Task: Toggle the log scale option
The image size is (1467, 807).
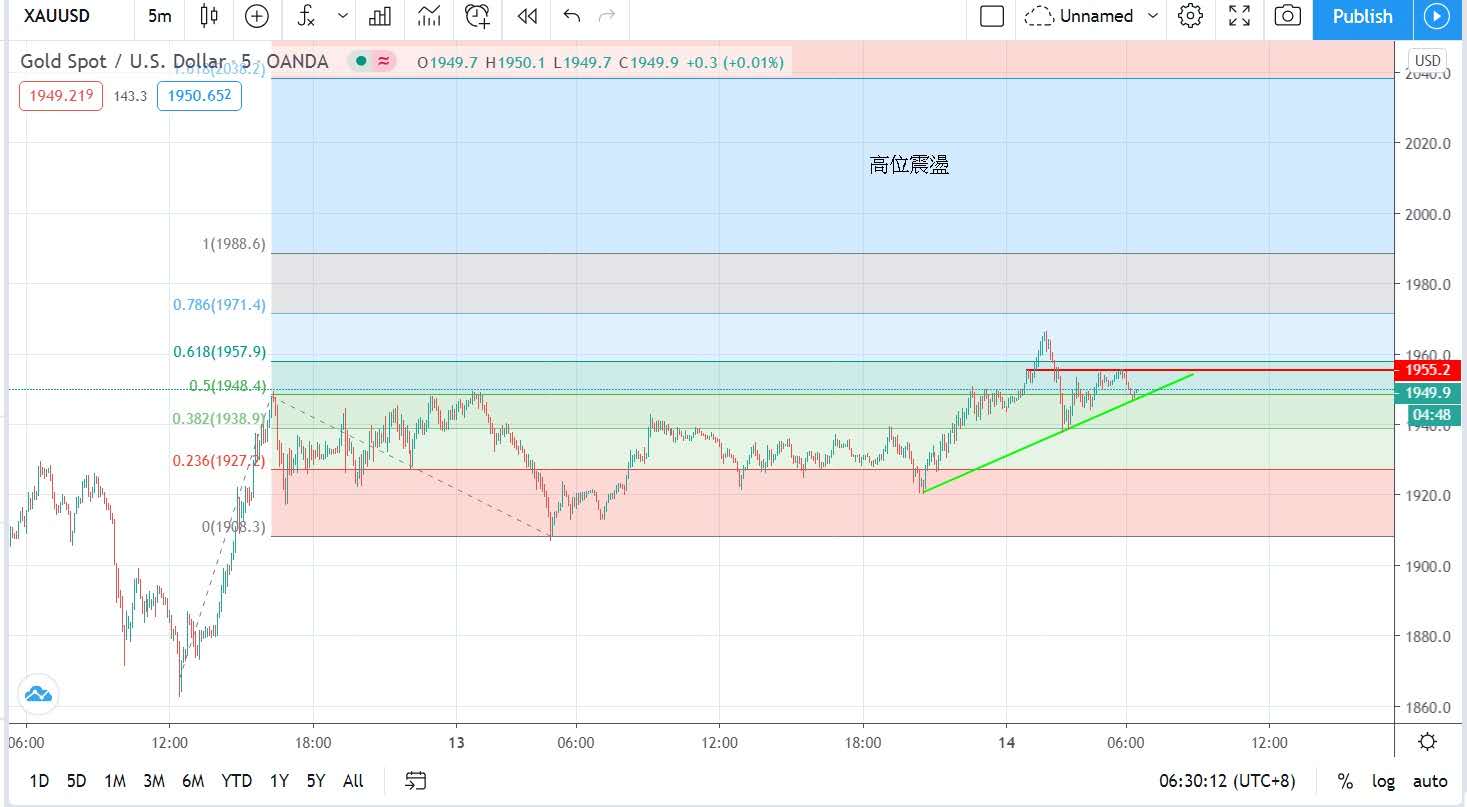Action: coord(1383,781)
